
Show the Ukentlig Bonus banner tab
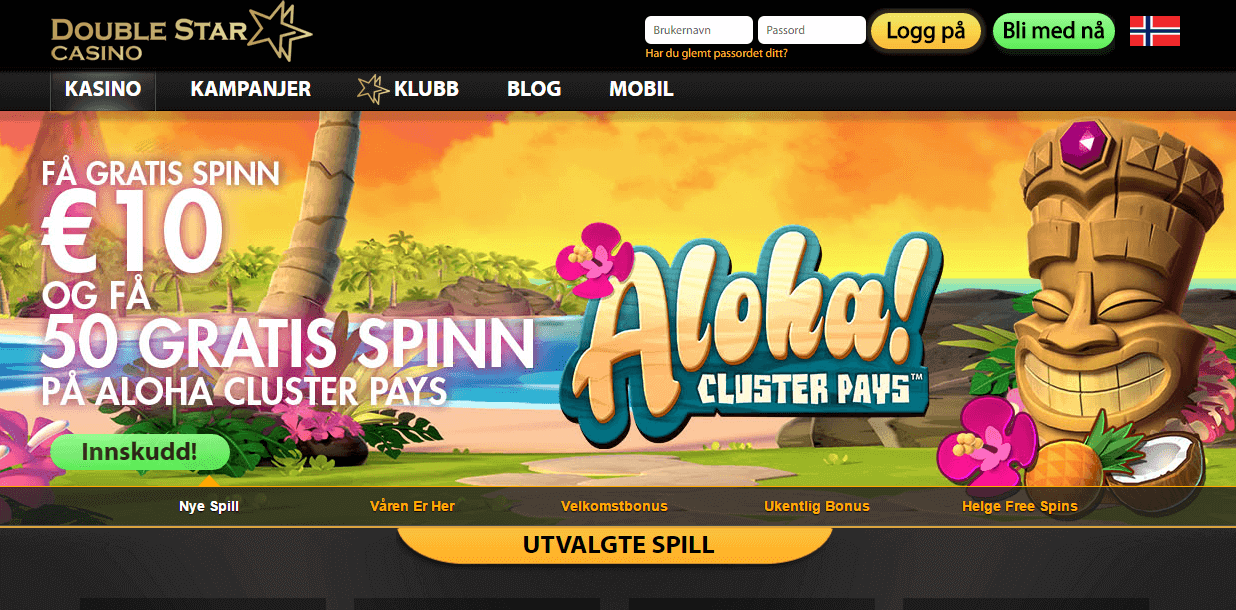pyautogui.click(x=817, y=506)
